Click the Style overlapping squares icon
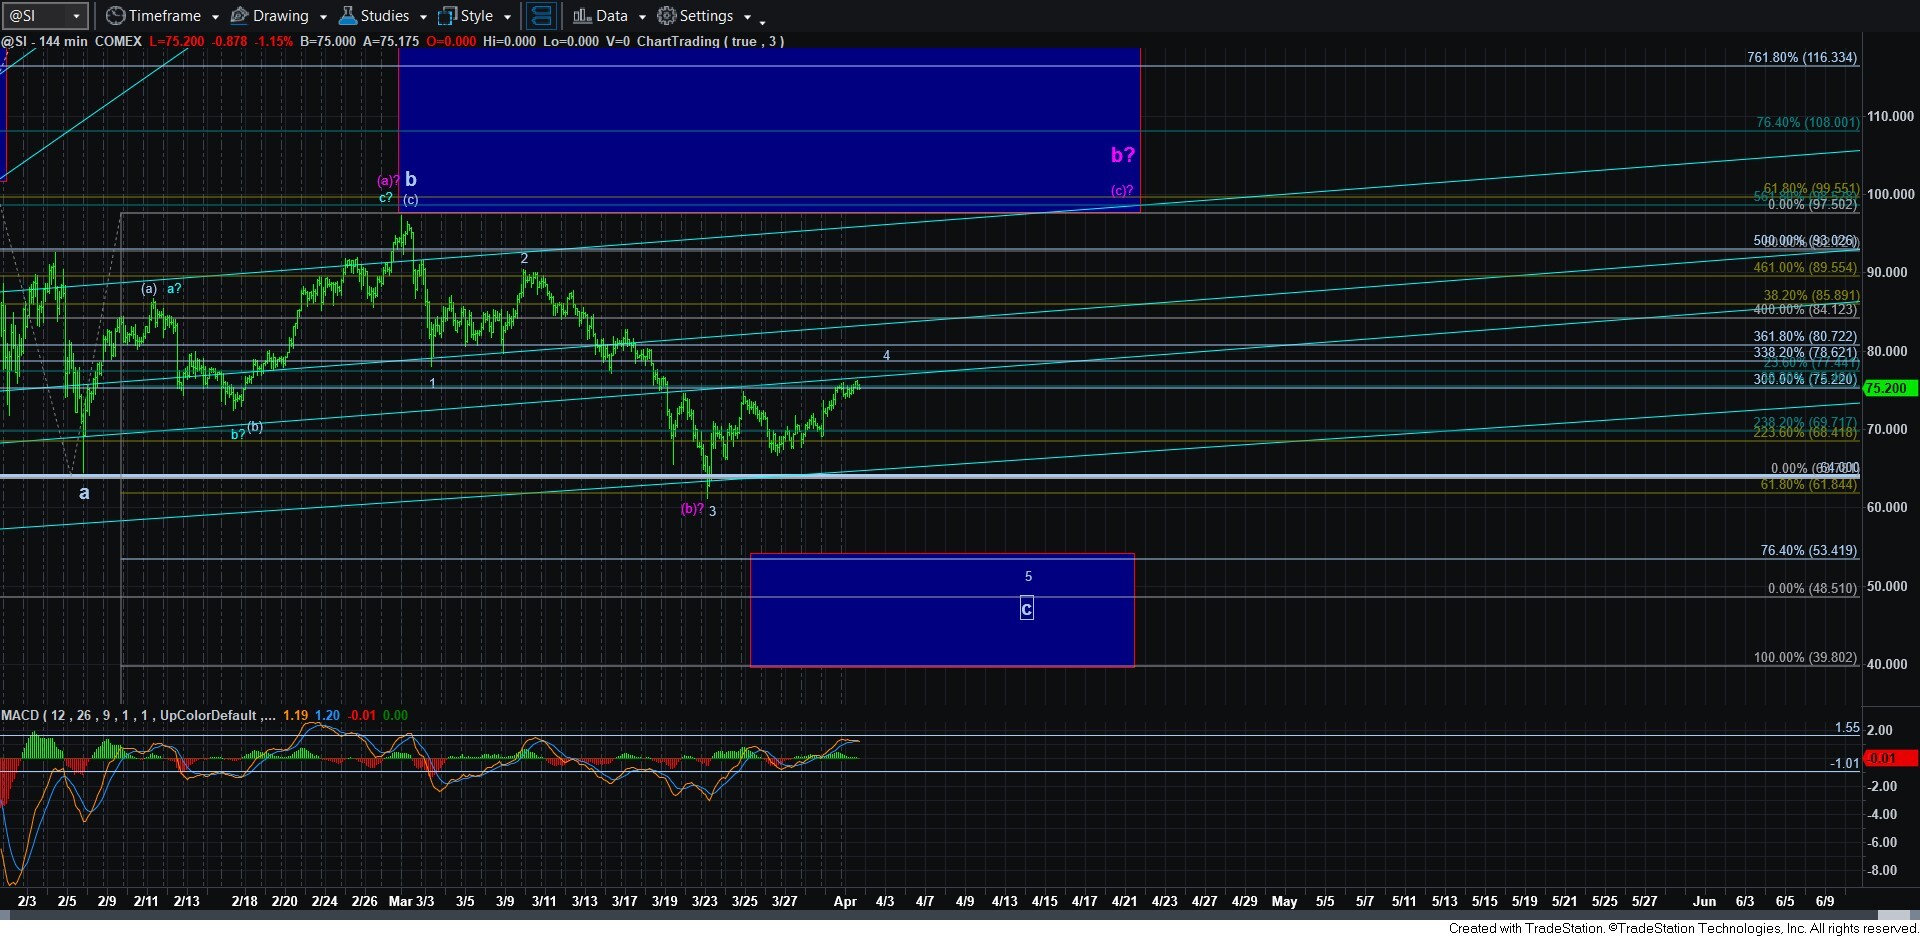The height and width of the screenshot is (936, 1920). pyautogui.click(x=448, y=16)
